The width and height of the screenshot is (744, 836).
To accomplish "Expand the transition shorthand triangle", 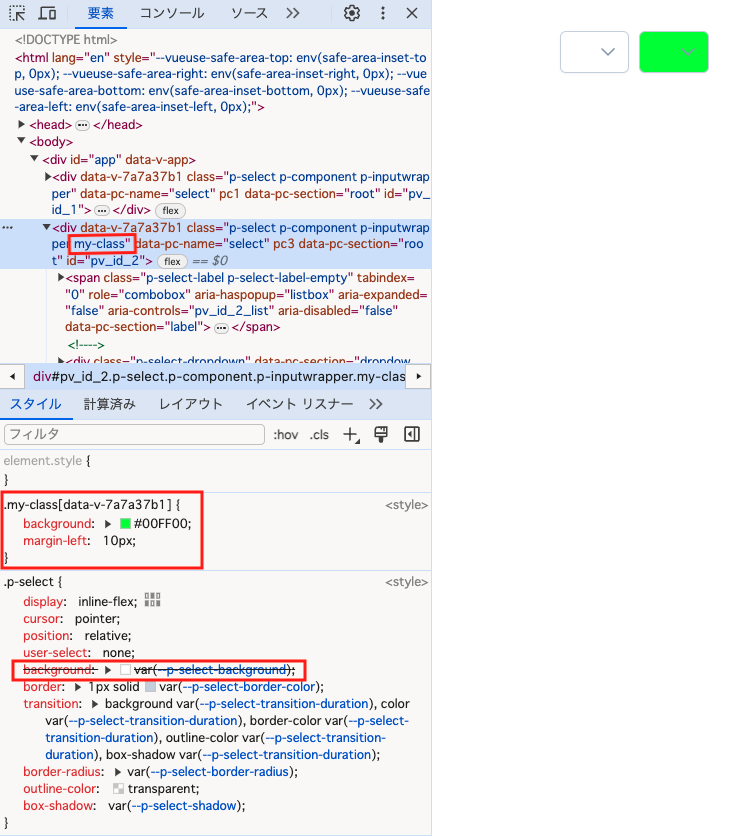I will (95, 704).
